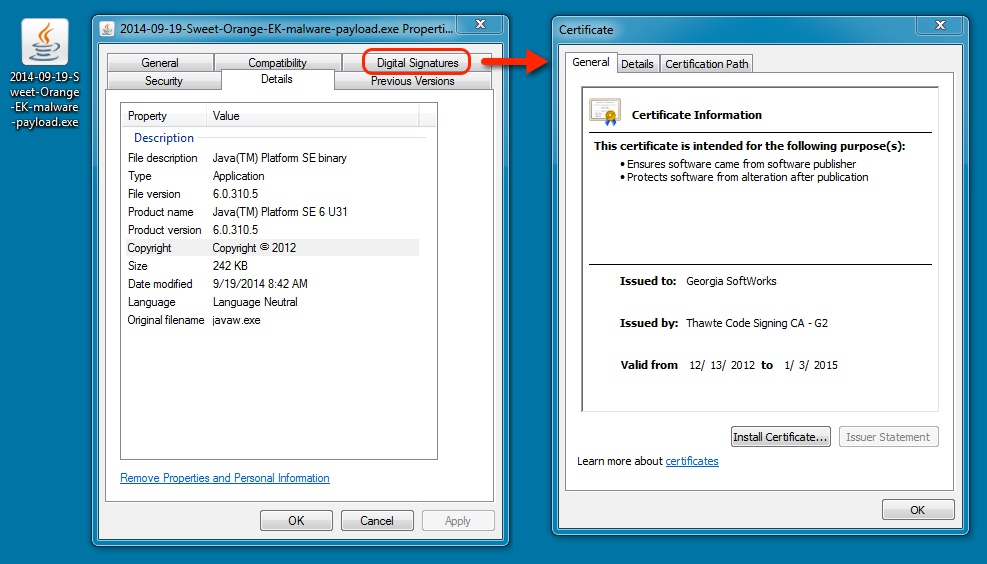Select the General tab in Certificate window
This screenshot has width=987, height=564.
point(590,62)
